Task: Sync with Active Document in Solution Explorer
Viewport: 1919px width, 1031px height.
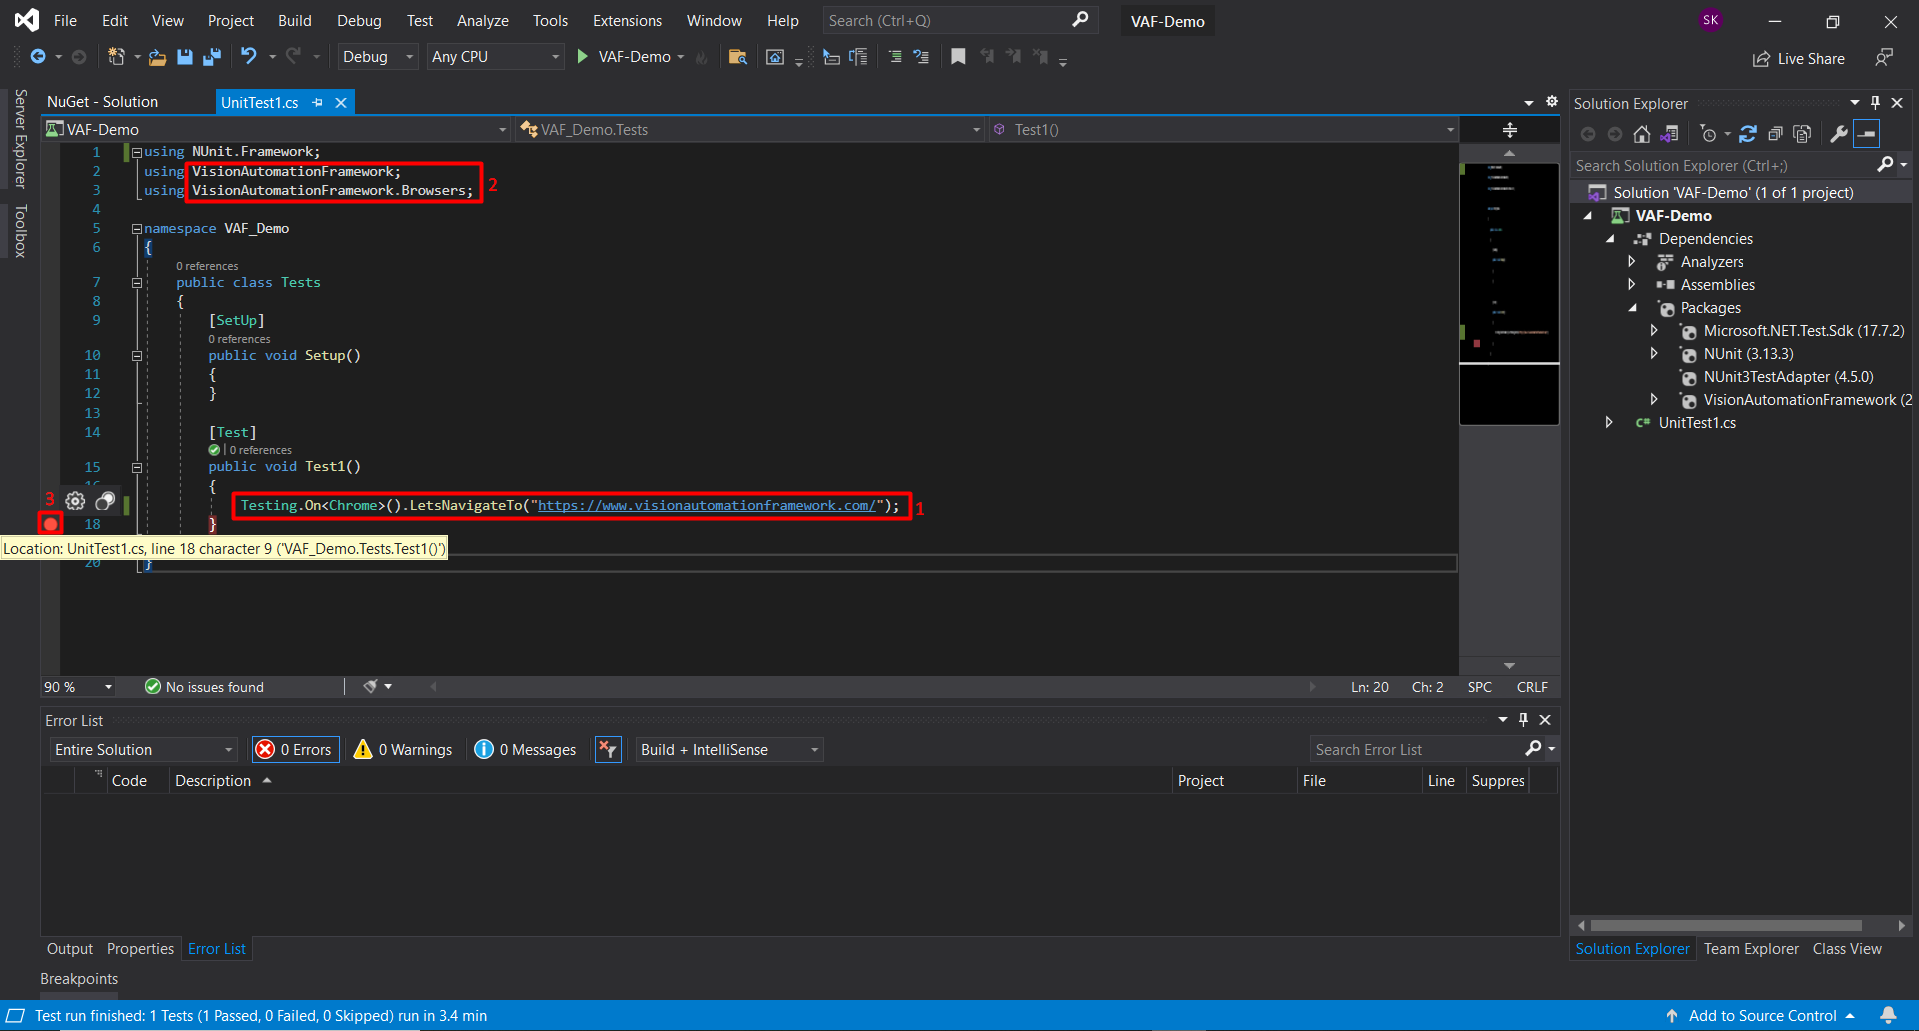Action: click(x=1748, y=134)
